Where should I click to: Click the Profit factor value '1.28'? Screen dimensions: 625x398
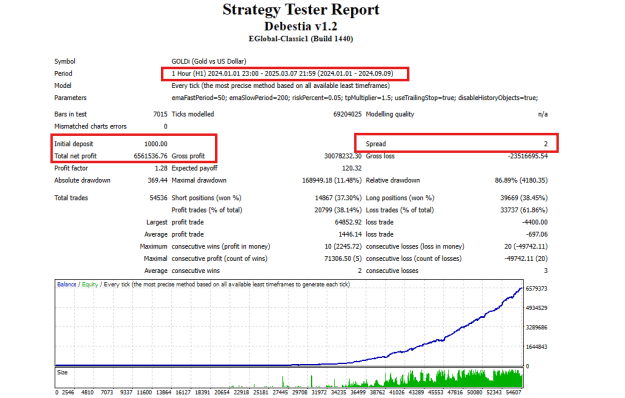click(x=161, y=168)
